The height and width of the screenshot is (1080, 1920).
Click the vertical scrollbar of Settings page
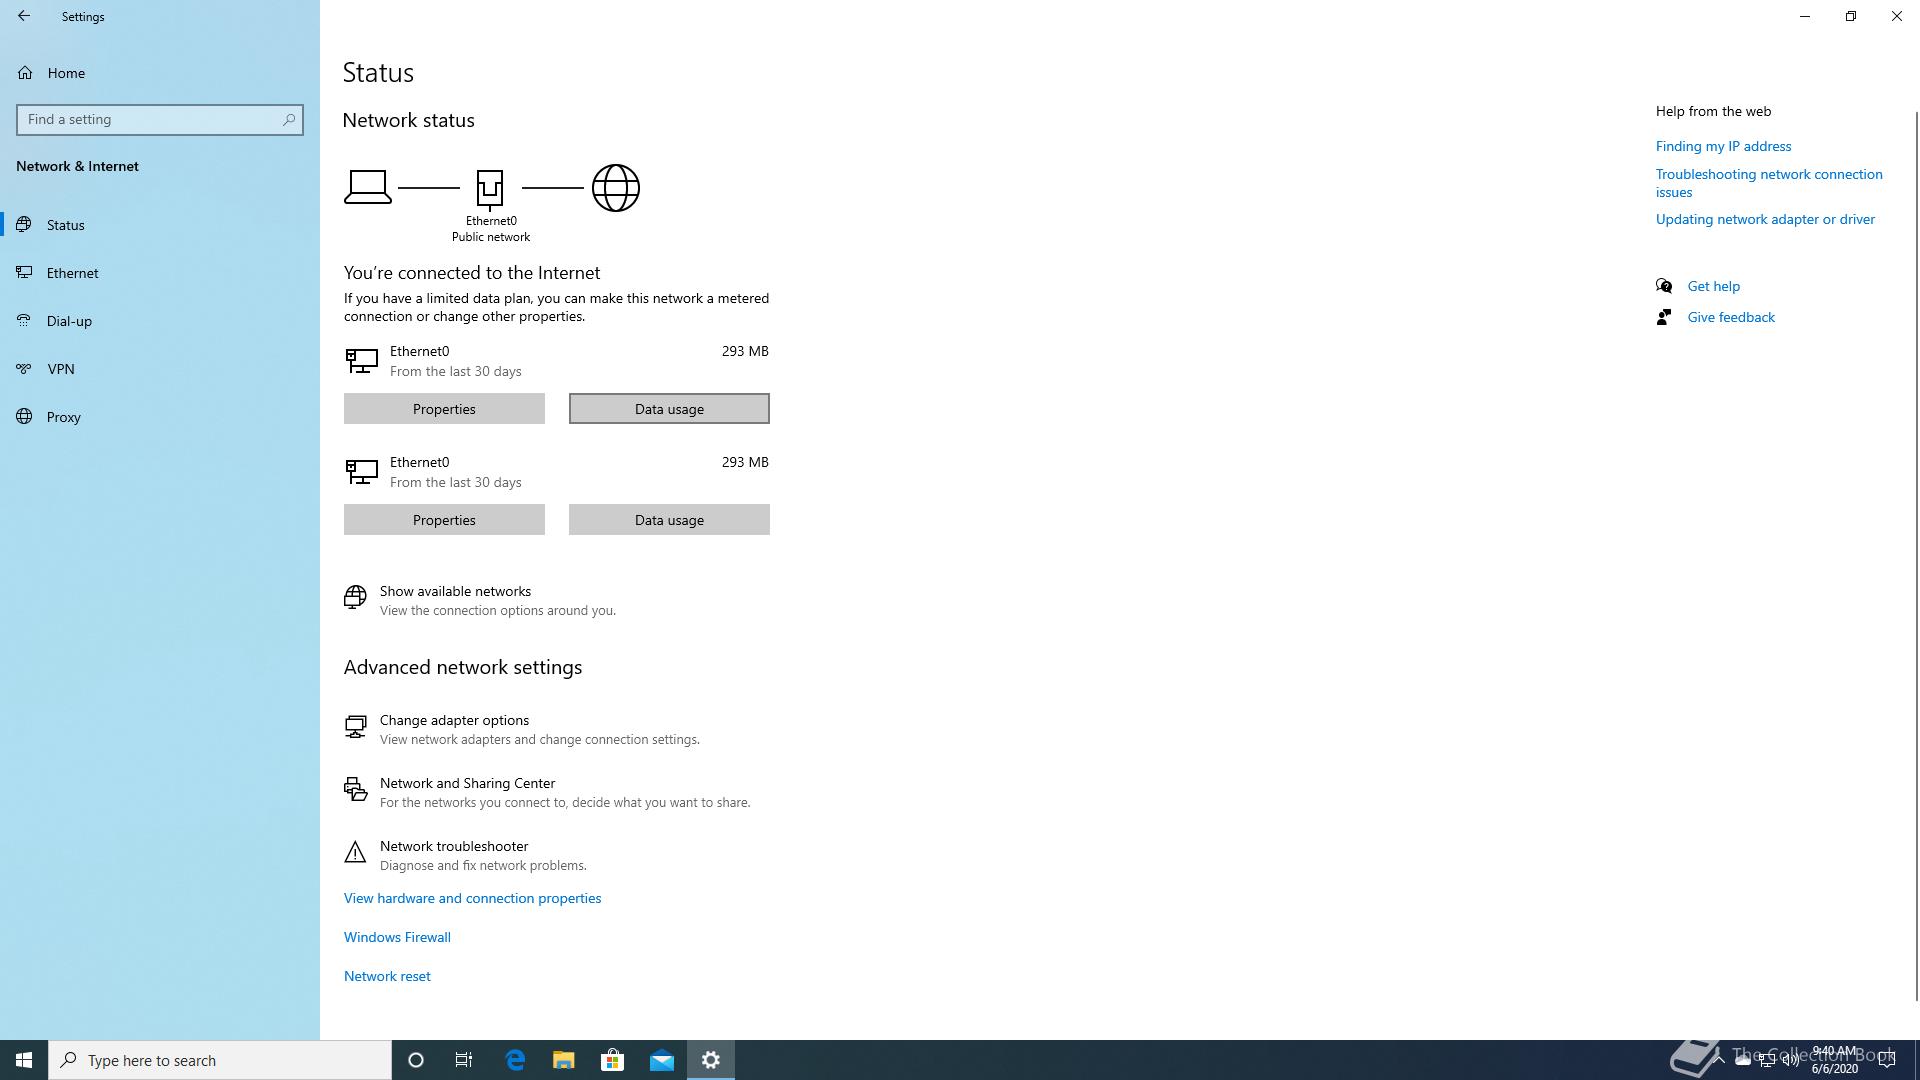point(1915,555)
